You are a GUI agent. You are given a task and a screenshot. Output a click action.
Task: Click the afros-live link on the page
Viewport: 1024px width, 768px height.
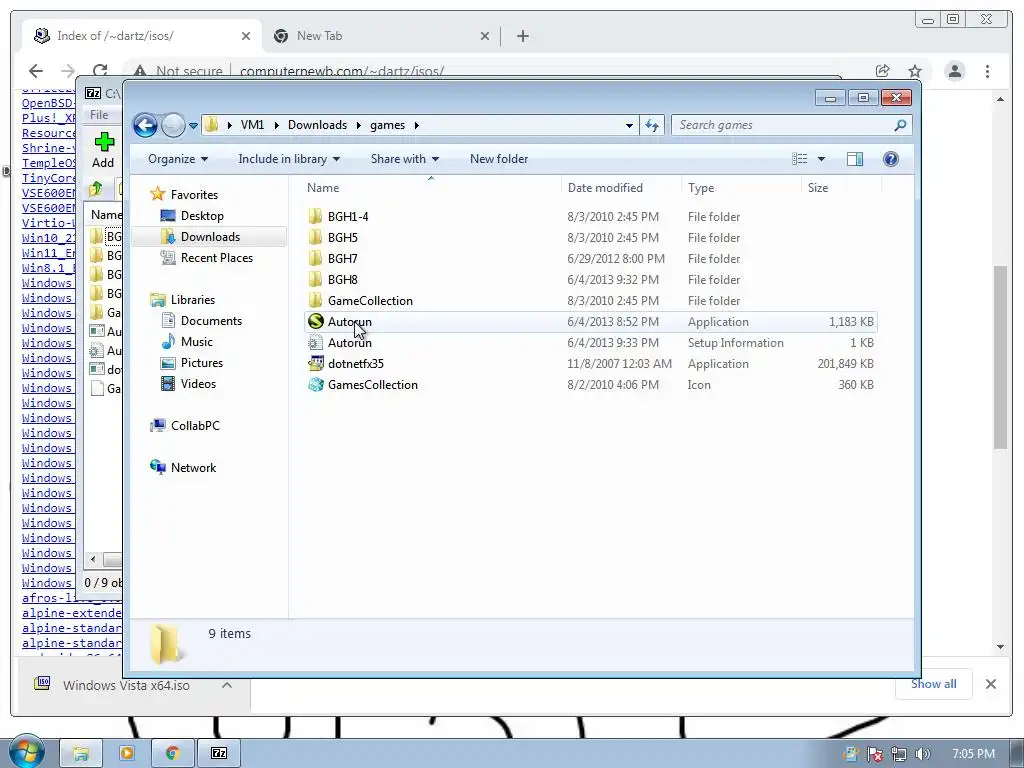(72, 598)
